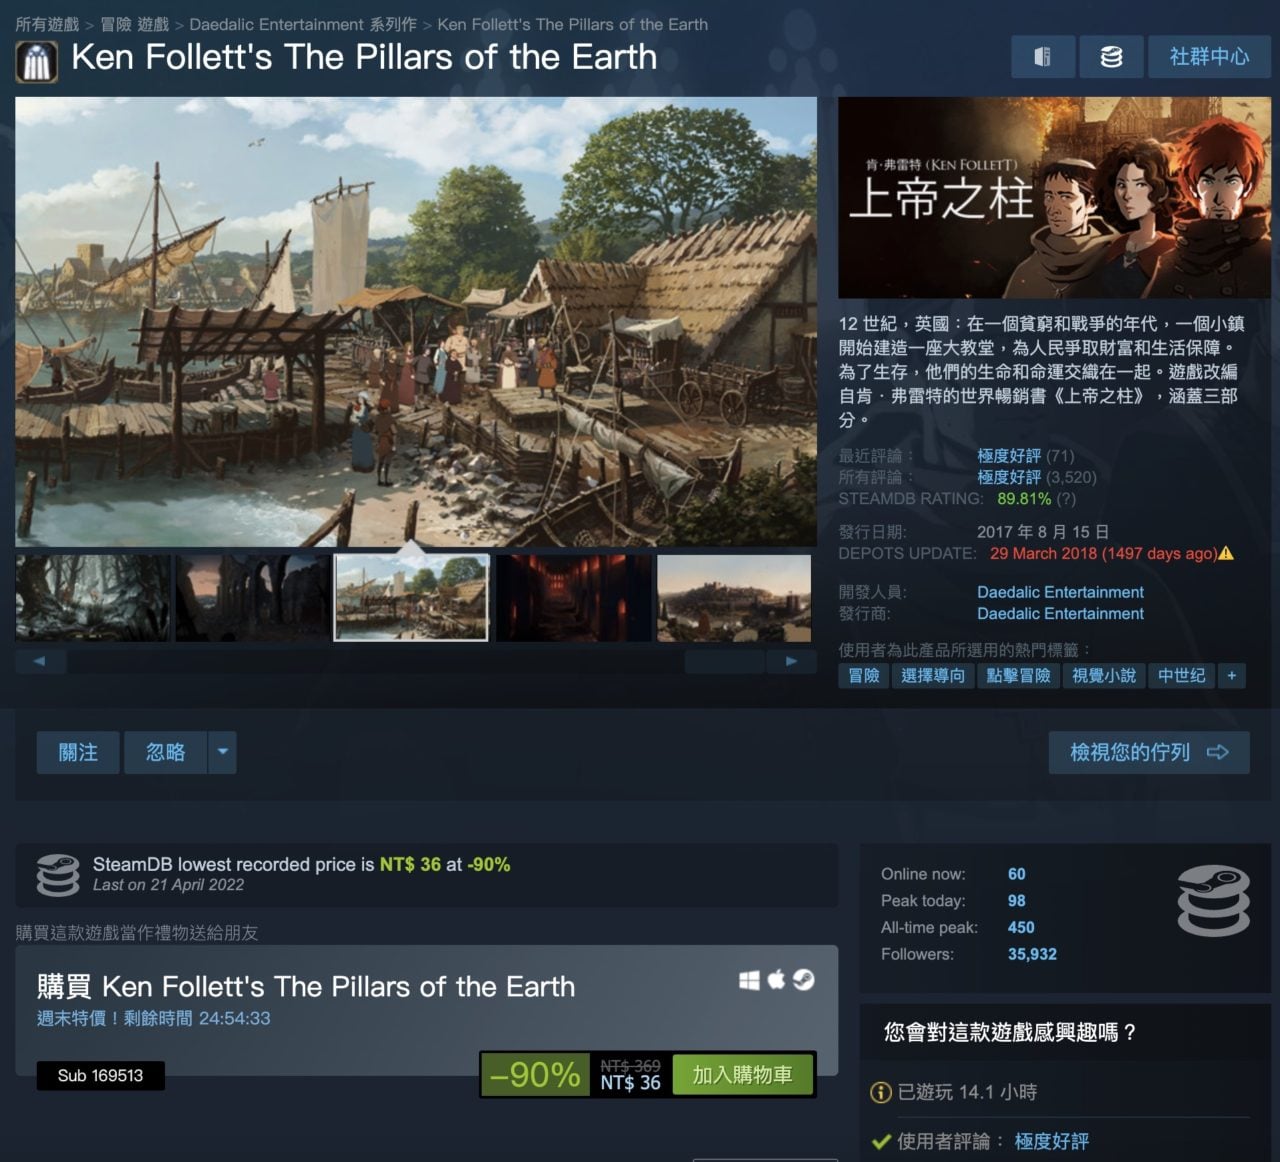Open Daedalic Entertainment 系列作 breadcrumb

click(x=303, y=24)
